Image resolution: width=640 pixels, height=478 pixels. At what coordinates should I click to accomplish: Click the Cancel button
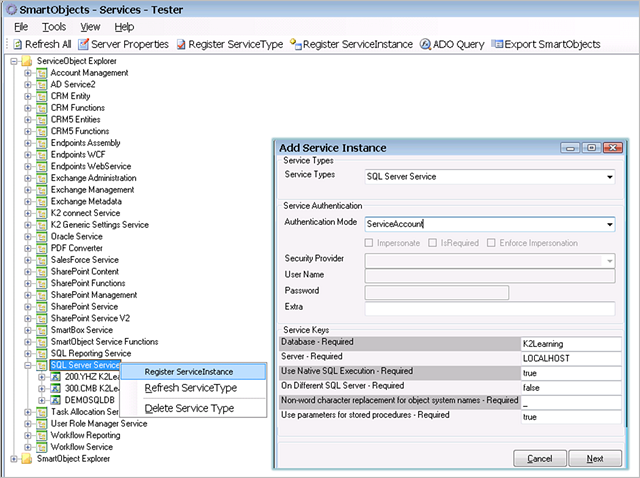click(x=540, y=458)
